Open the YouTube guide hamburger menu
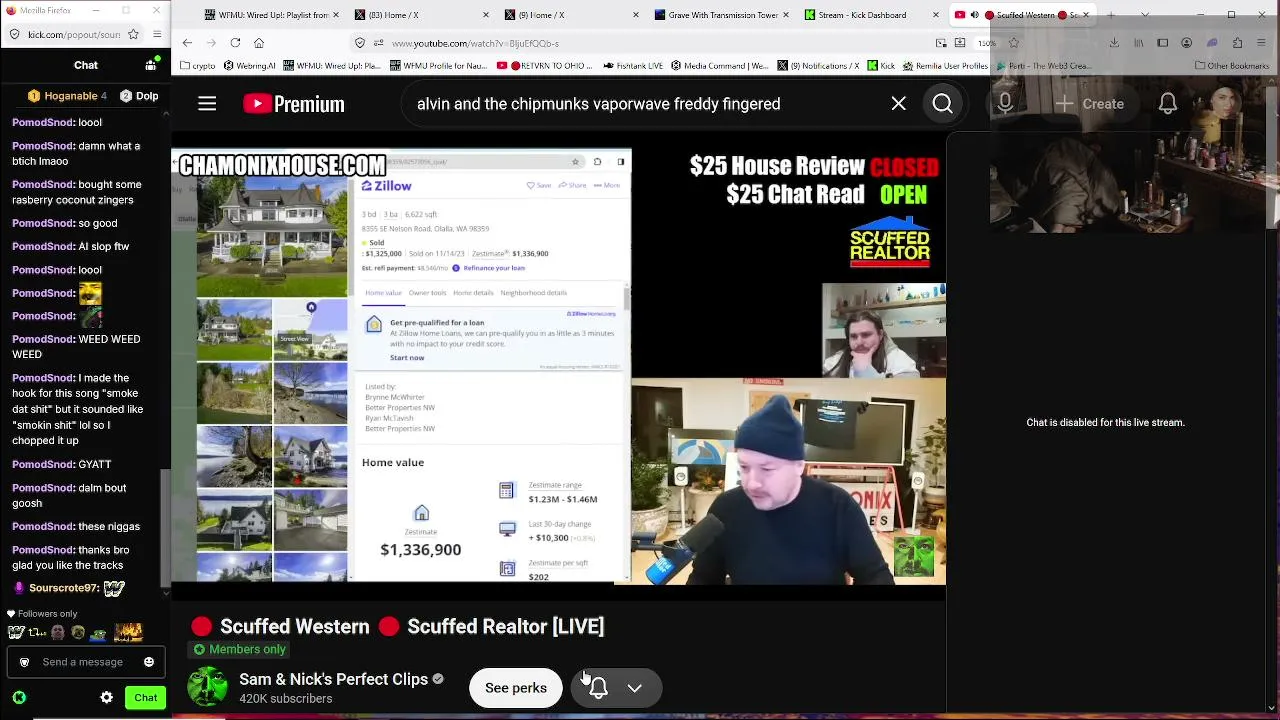This screenshot has width=1280, height=720. pyautogui.click(x=207, y=104)
